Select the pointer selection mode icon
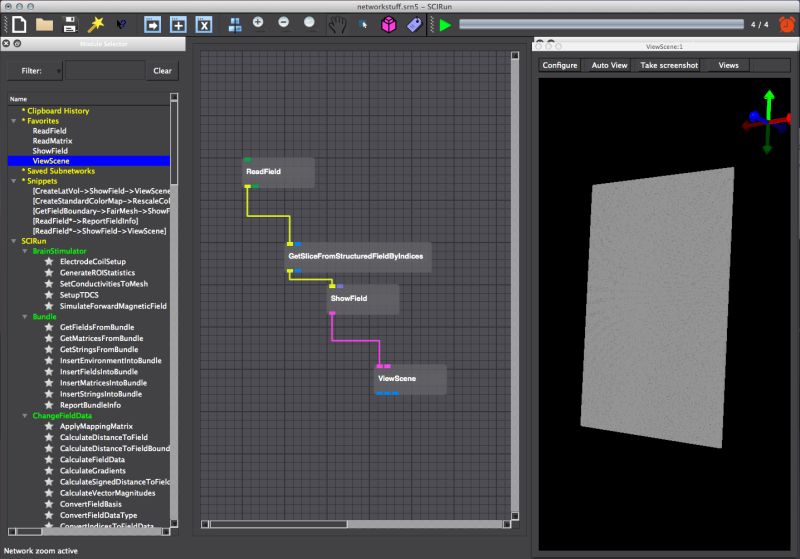Screen dimensions: 800x559 click(x=363, y=24)
